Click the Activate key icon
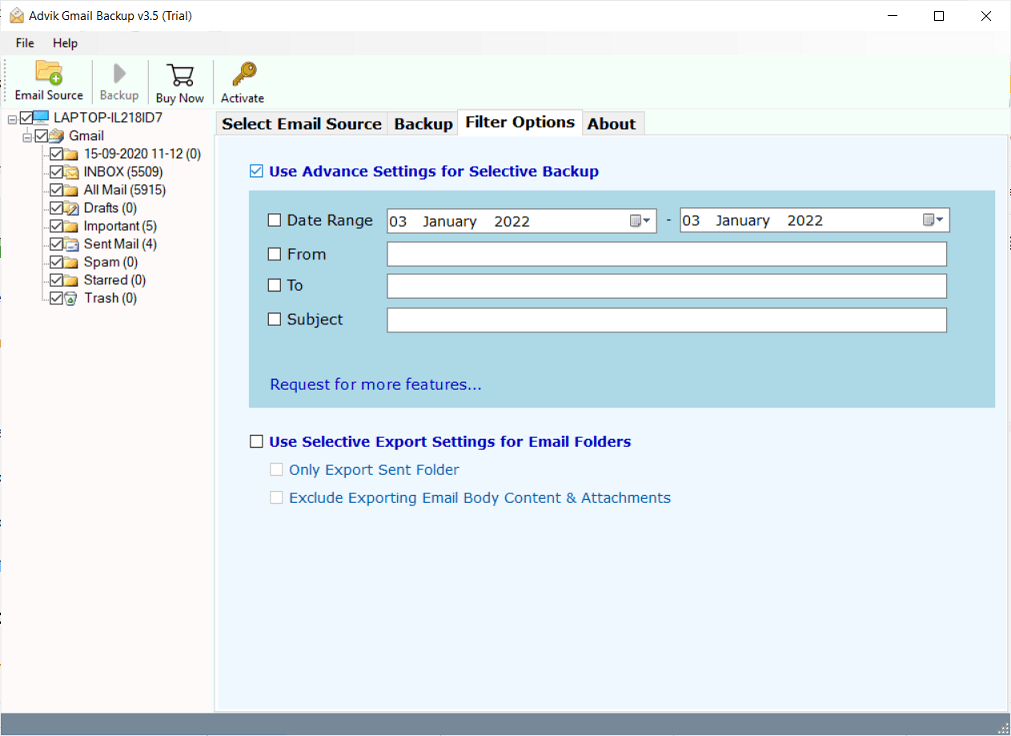Viewport: 1011px width, 736px height. (244, 74)
